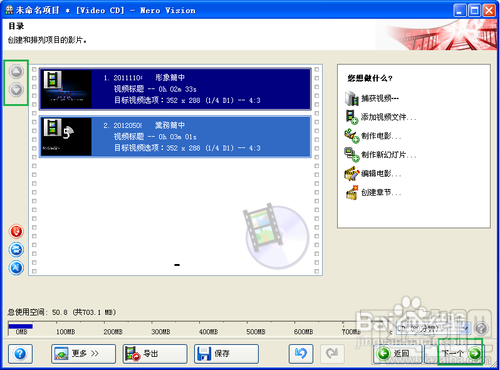Click the red delete title icon
500x370 pixels.
16,231
